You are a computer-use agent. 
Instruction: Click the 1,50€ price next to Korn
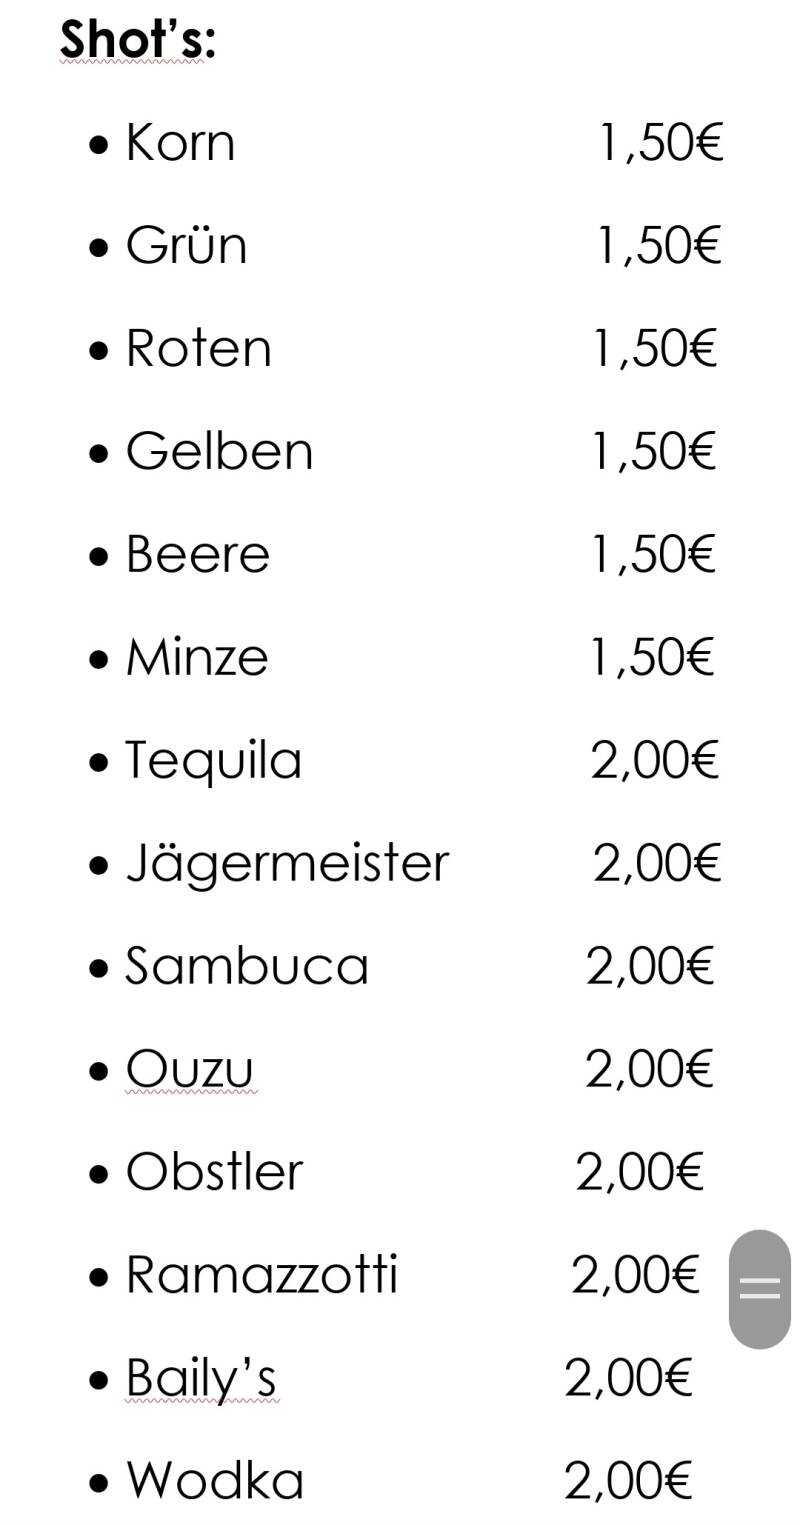(x=660, y=143)
